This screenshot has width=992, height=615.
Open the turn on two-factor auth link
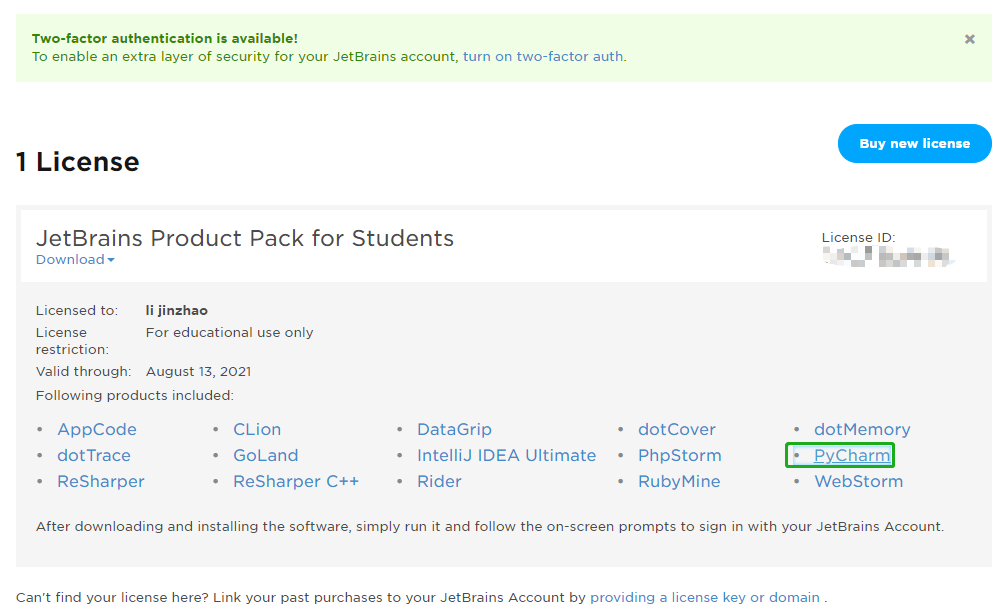[543, 56]
